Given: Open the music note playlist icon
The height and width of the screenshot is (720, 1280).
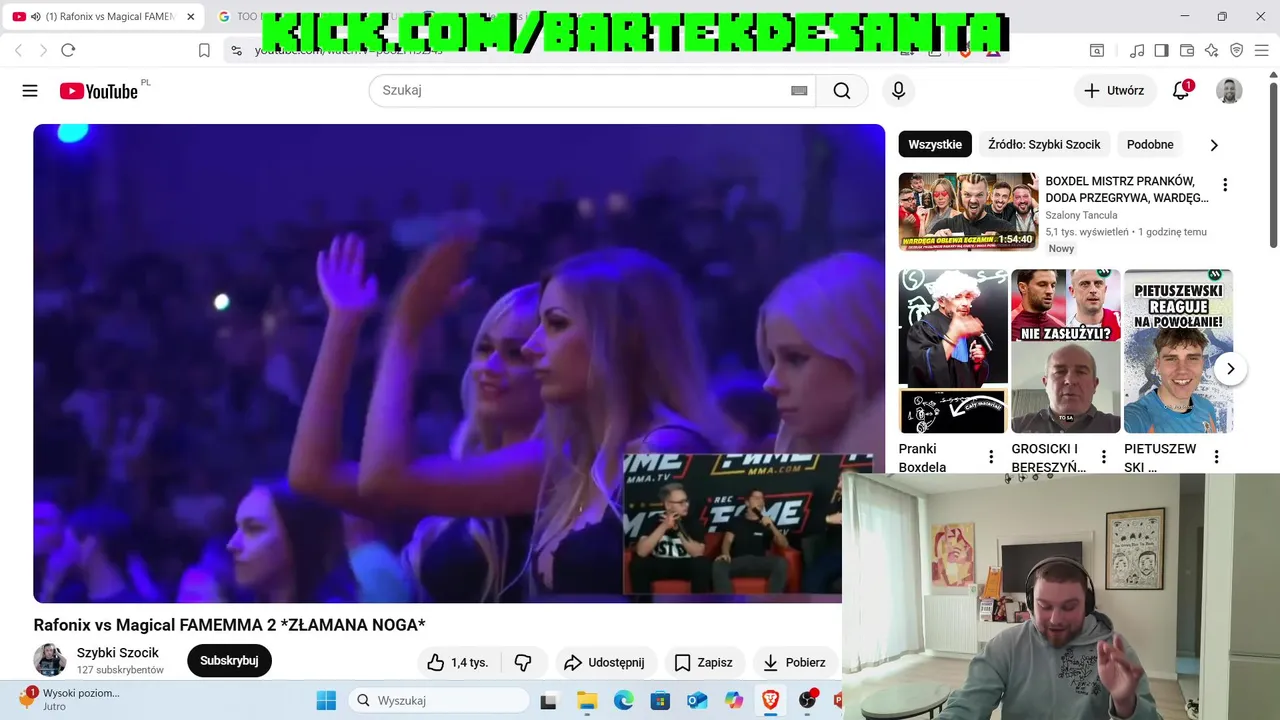Looking at the screenshot, I should point(1137,50).
